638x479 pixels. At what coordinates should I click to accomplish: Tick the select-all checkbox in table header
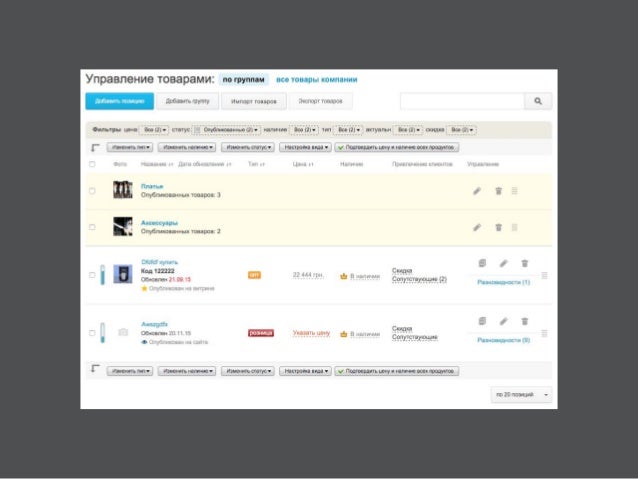point(92,164)
